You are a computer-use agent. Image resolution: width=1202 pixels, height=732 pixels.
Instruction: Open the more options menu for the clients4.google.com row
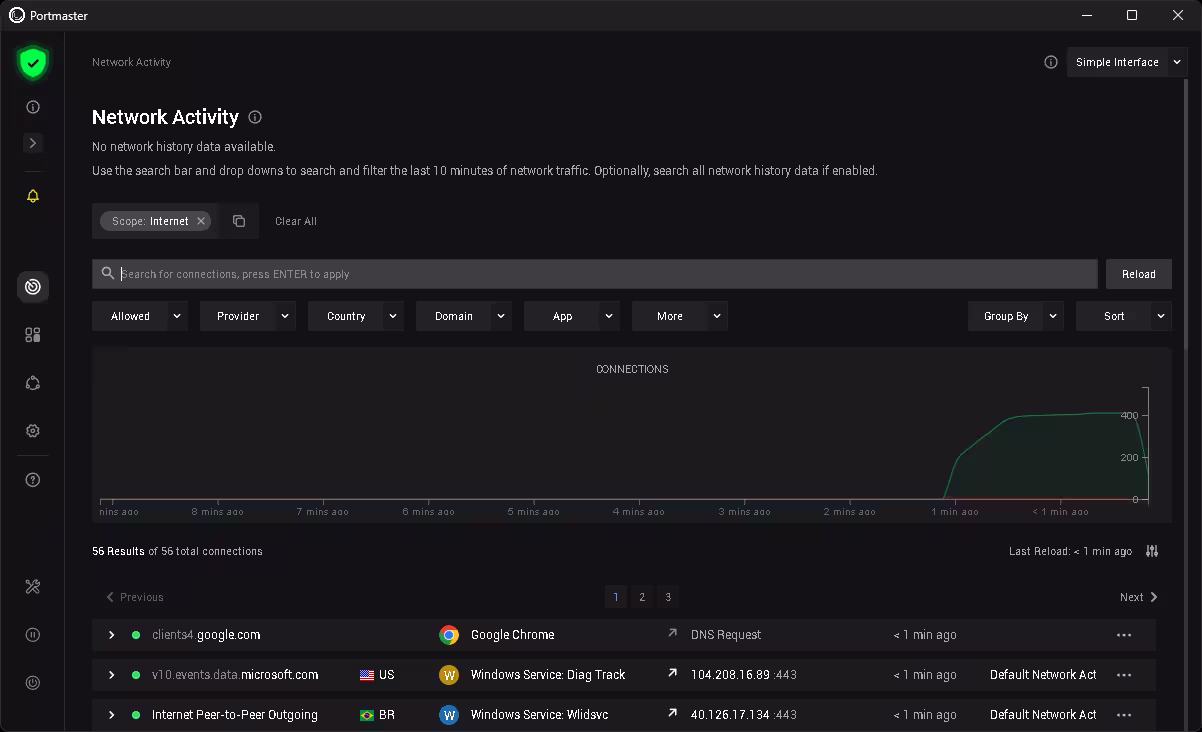1124,635
